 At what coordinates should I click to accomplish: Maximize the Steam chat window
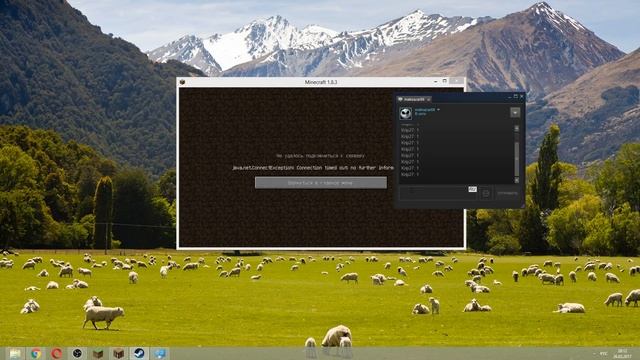click(x=516, y=97)
